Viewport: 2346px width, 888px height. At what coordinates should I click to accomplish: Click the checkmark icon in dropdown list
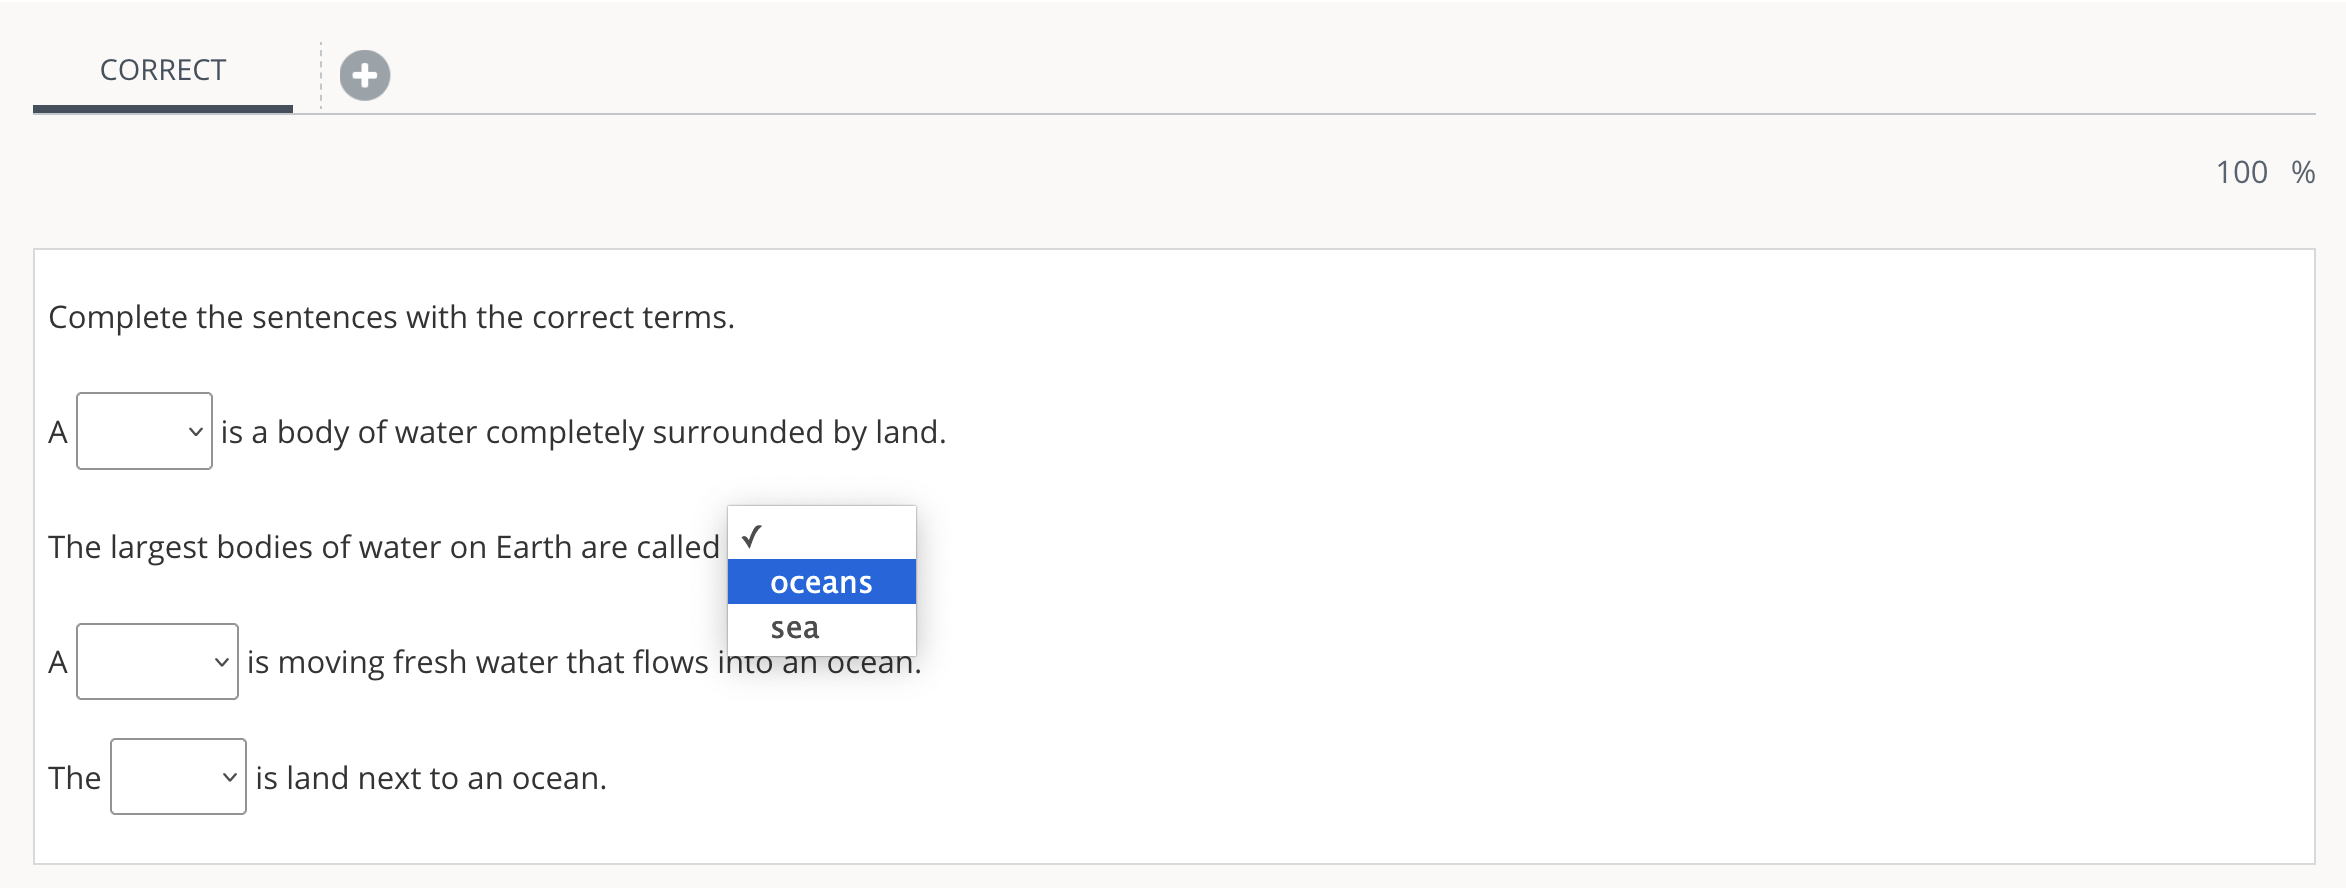click(x=752, y=536)
